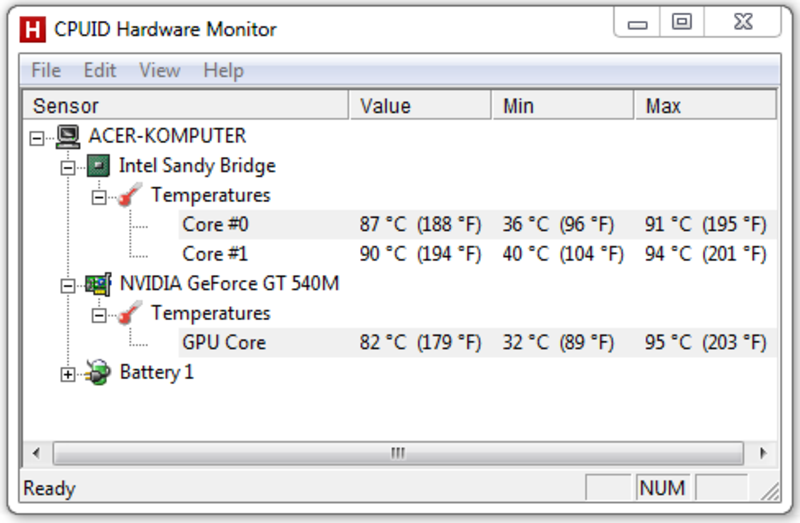Viewport: 800px width, 523px height.
Task: Open the View menu
Action: pyautogui.click(x=160, y=70)
